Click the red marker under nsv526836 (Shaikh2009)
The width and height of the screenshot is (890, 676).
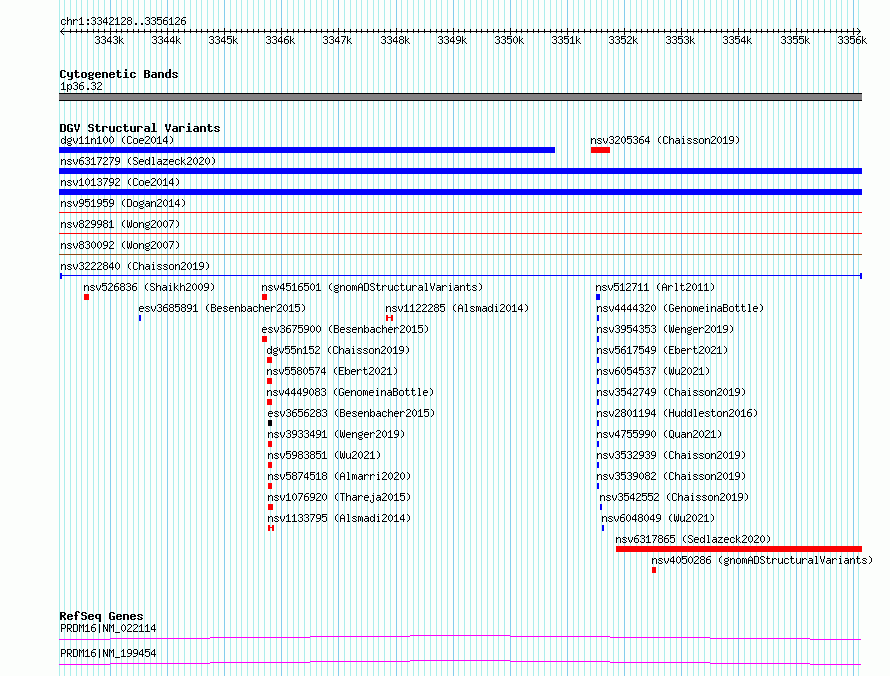click(86, 297)
